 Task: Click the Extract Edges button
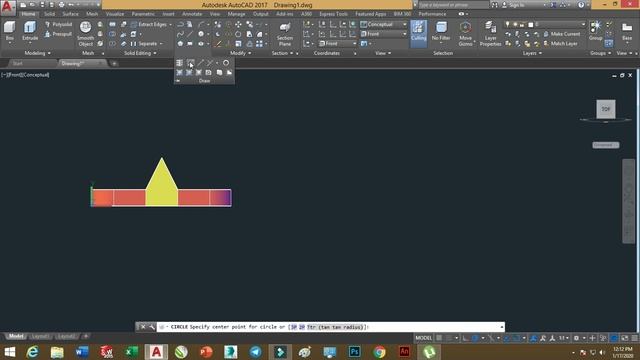coord(149,24)
